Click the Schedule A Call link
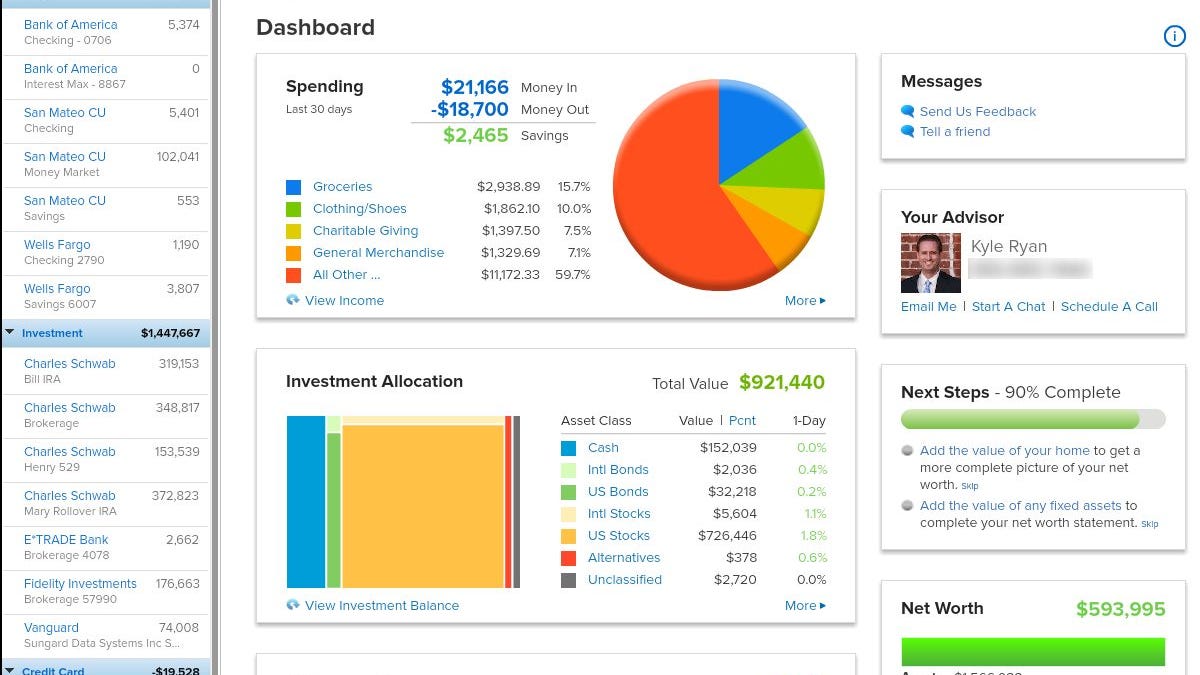The height and width of the screenshot is (675, 1200). point(1109,307)
